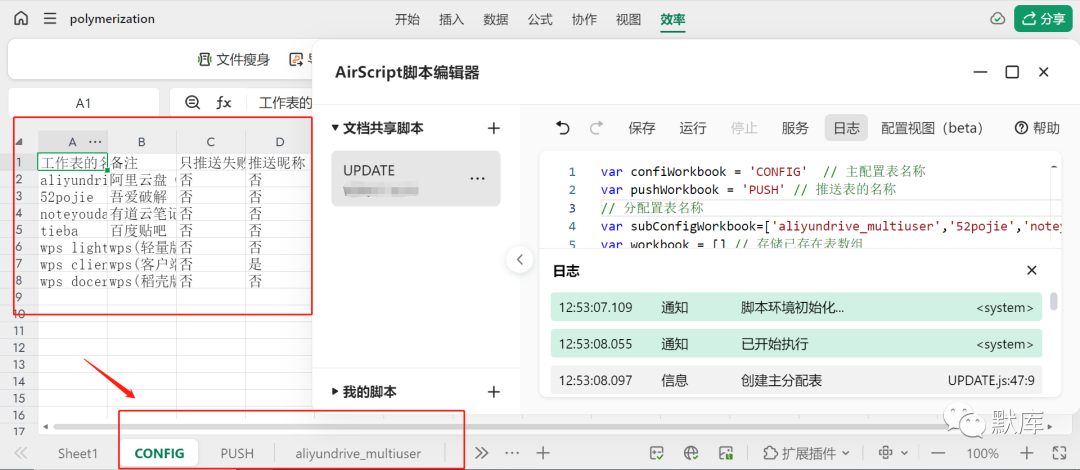Go to first sheet double-left arrows
Viewport: 1080px width, 470px height.
tap(21, 453)
